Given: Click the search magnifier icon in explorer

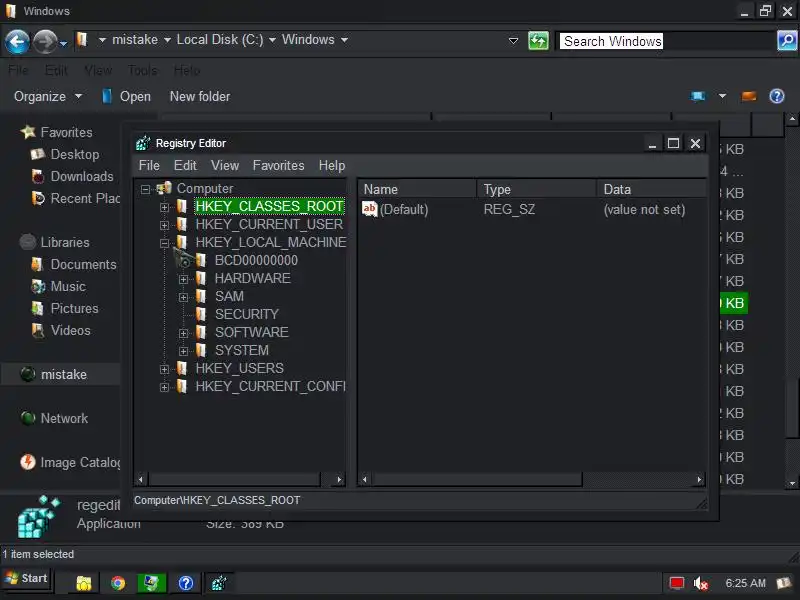Looking at the screenshot, I should pos(787,40).
